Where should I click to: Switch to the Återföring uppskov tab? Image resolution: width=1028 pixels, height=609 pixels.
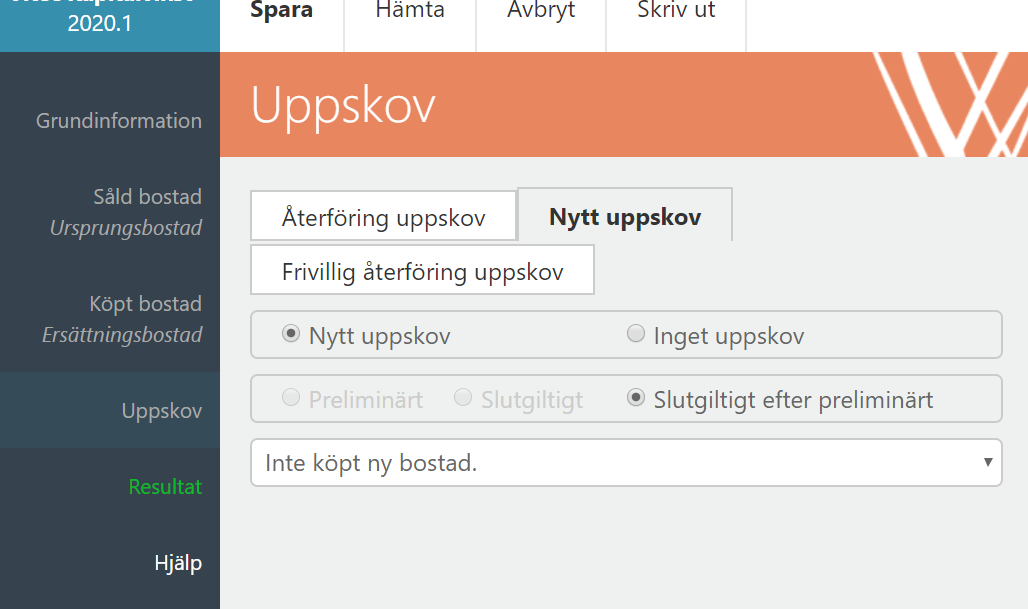pos(383,216)
